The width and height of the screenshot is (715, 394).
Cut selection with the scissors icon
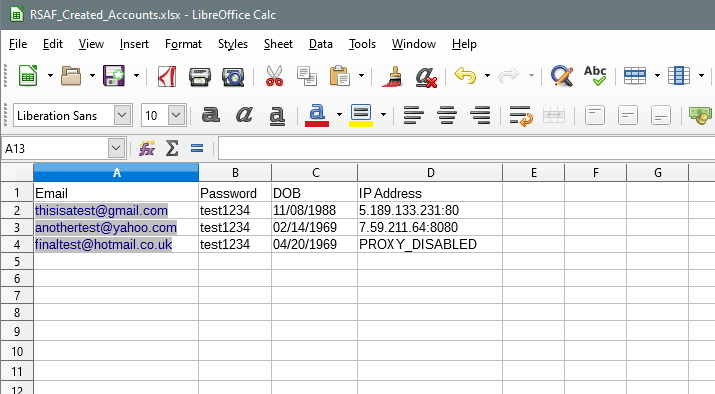pos(274,76)
